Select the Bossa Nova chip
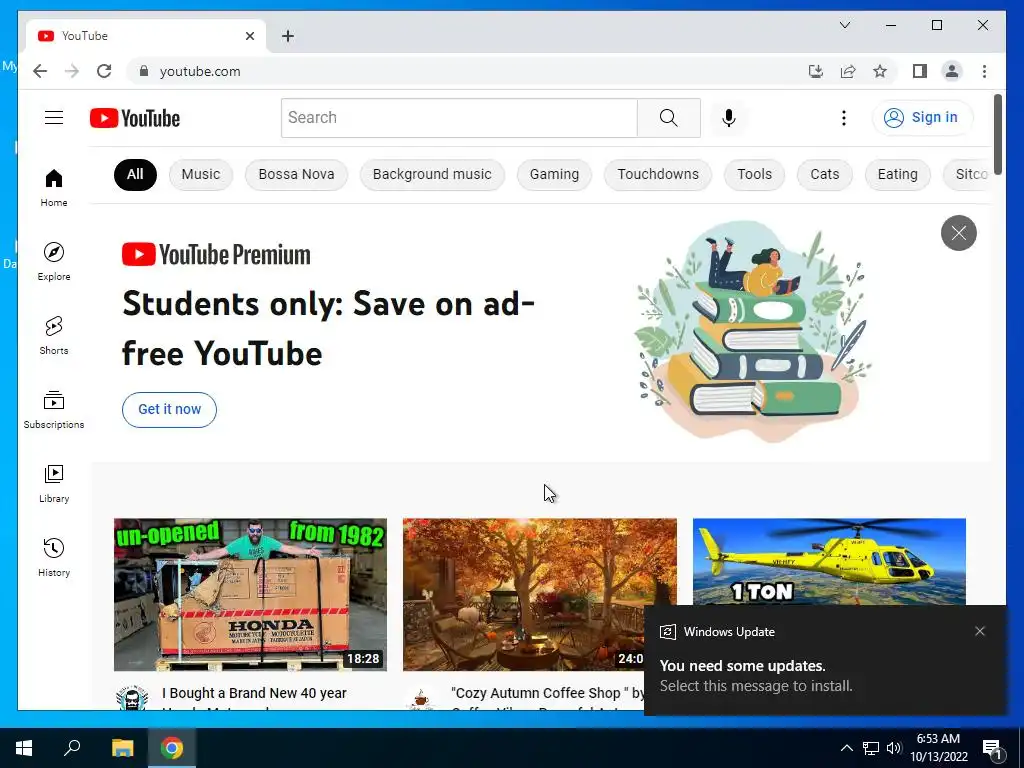 coord(296,174)
